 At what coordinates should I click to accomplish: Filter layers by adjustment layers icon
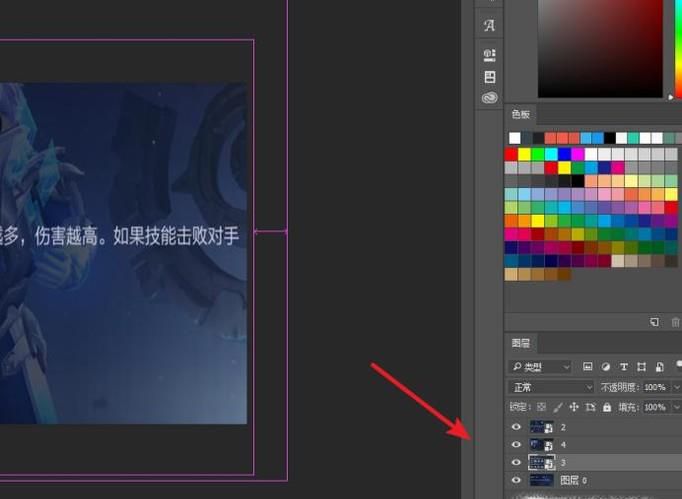click(605, 367)
